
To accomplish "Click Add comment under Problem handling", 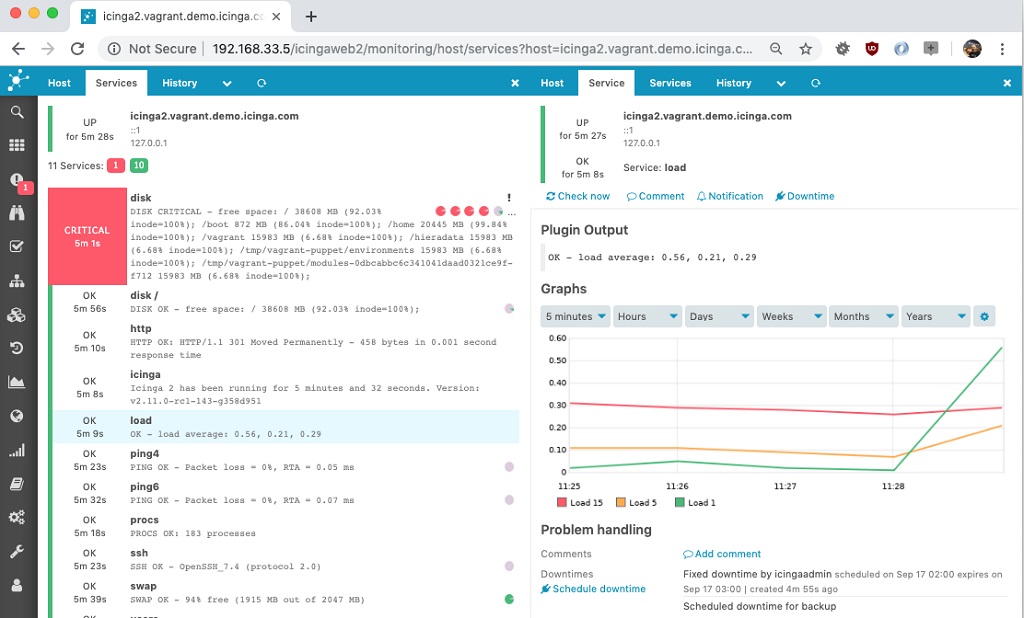I will pos(722,554).
